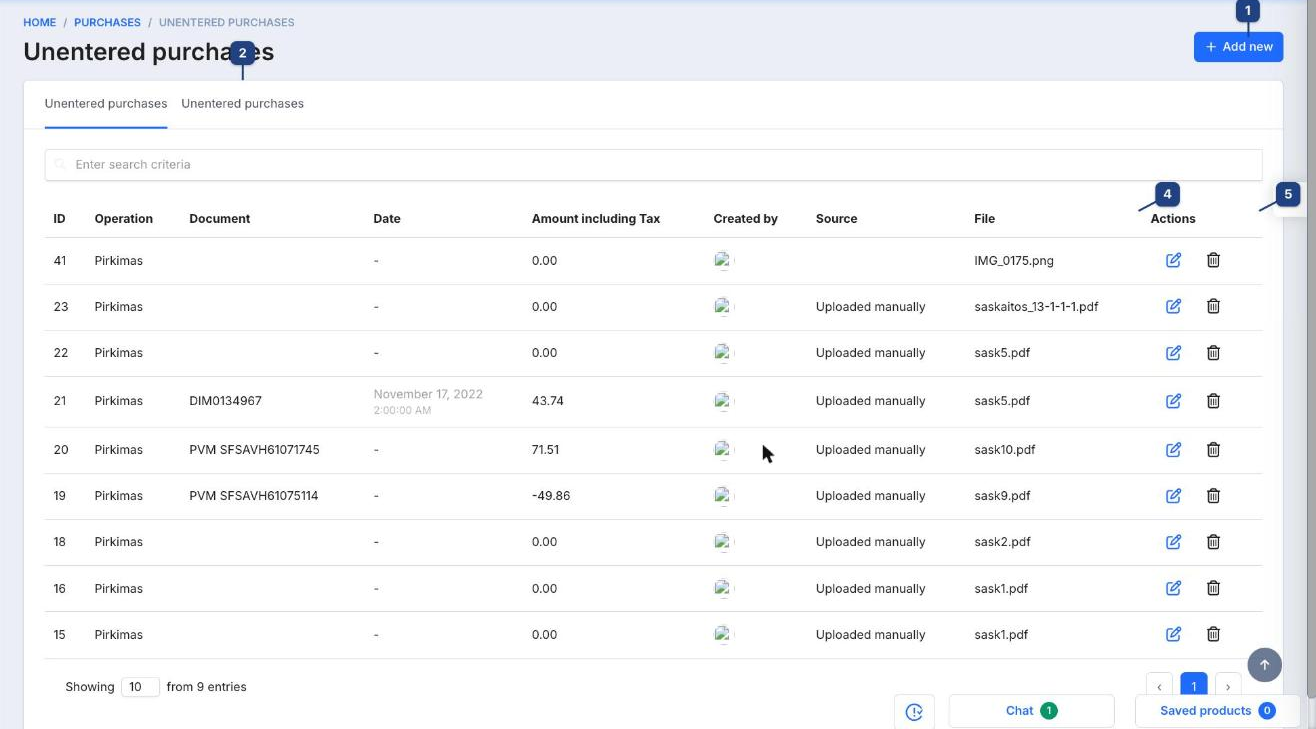
Task: Delete purchase row ID 22
Action: pos(1213,352)
